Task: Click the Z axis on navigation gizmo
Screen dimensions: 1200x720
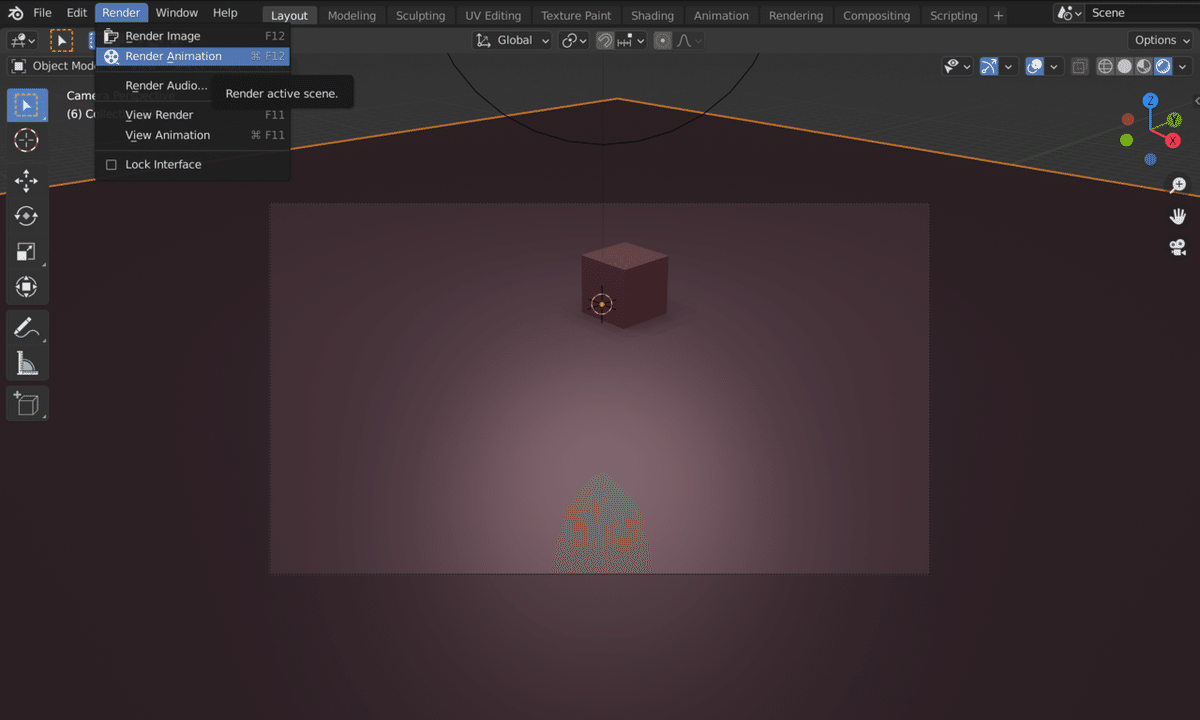Action: pos(1151,101)
